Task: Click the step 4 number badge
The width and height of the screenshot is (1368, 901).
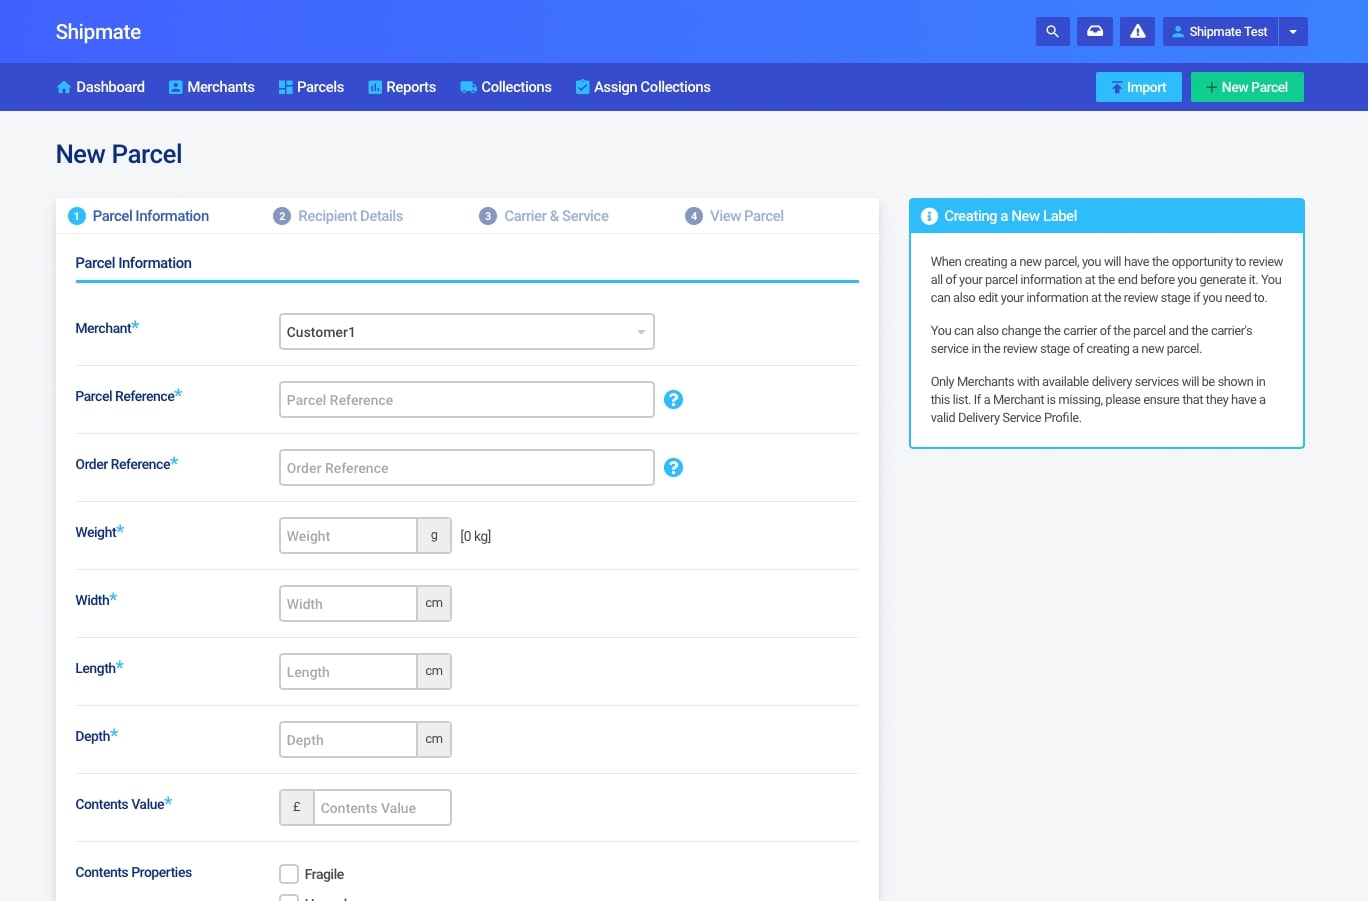Action: point(694,216)
